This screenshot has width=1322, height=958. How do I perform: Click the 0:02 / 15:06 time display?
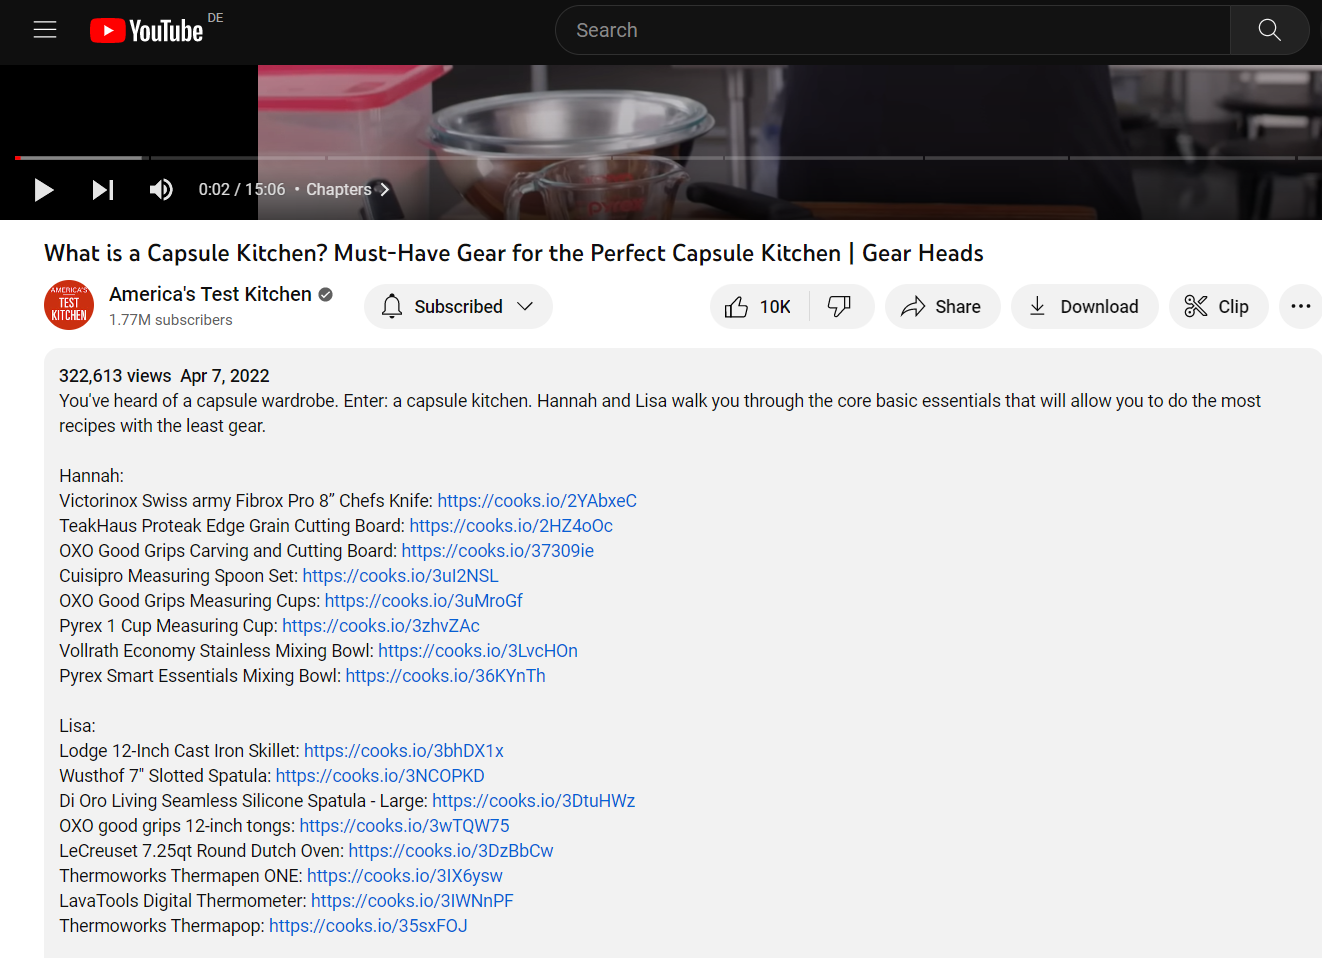coord(242,190)
